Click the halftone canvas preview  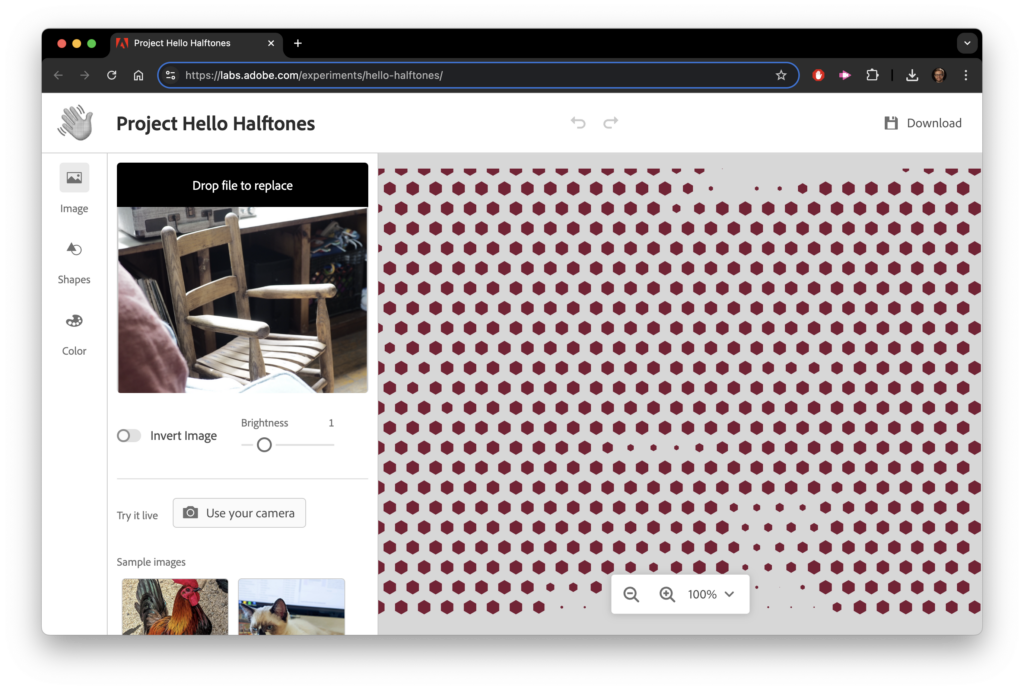[x=680, y=394]
